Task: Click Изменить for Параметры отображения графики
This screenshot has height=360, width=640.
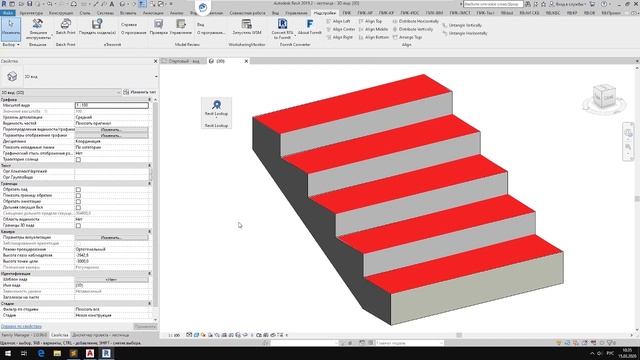Action: (x=111, y=136)
